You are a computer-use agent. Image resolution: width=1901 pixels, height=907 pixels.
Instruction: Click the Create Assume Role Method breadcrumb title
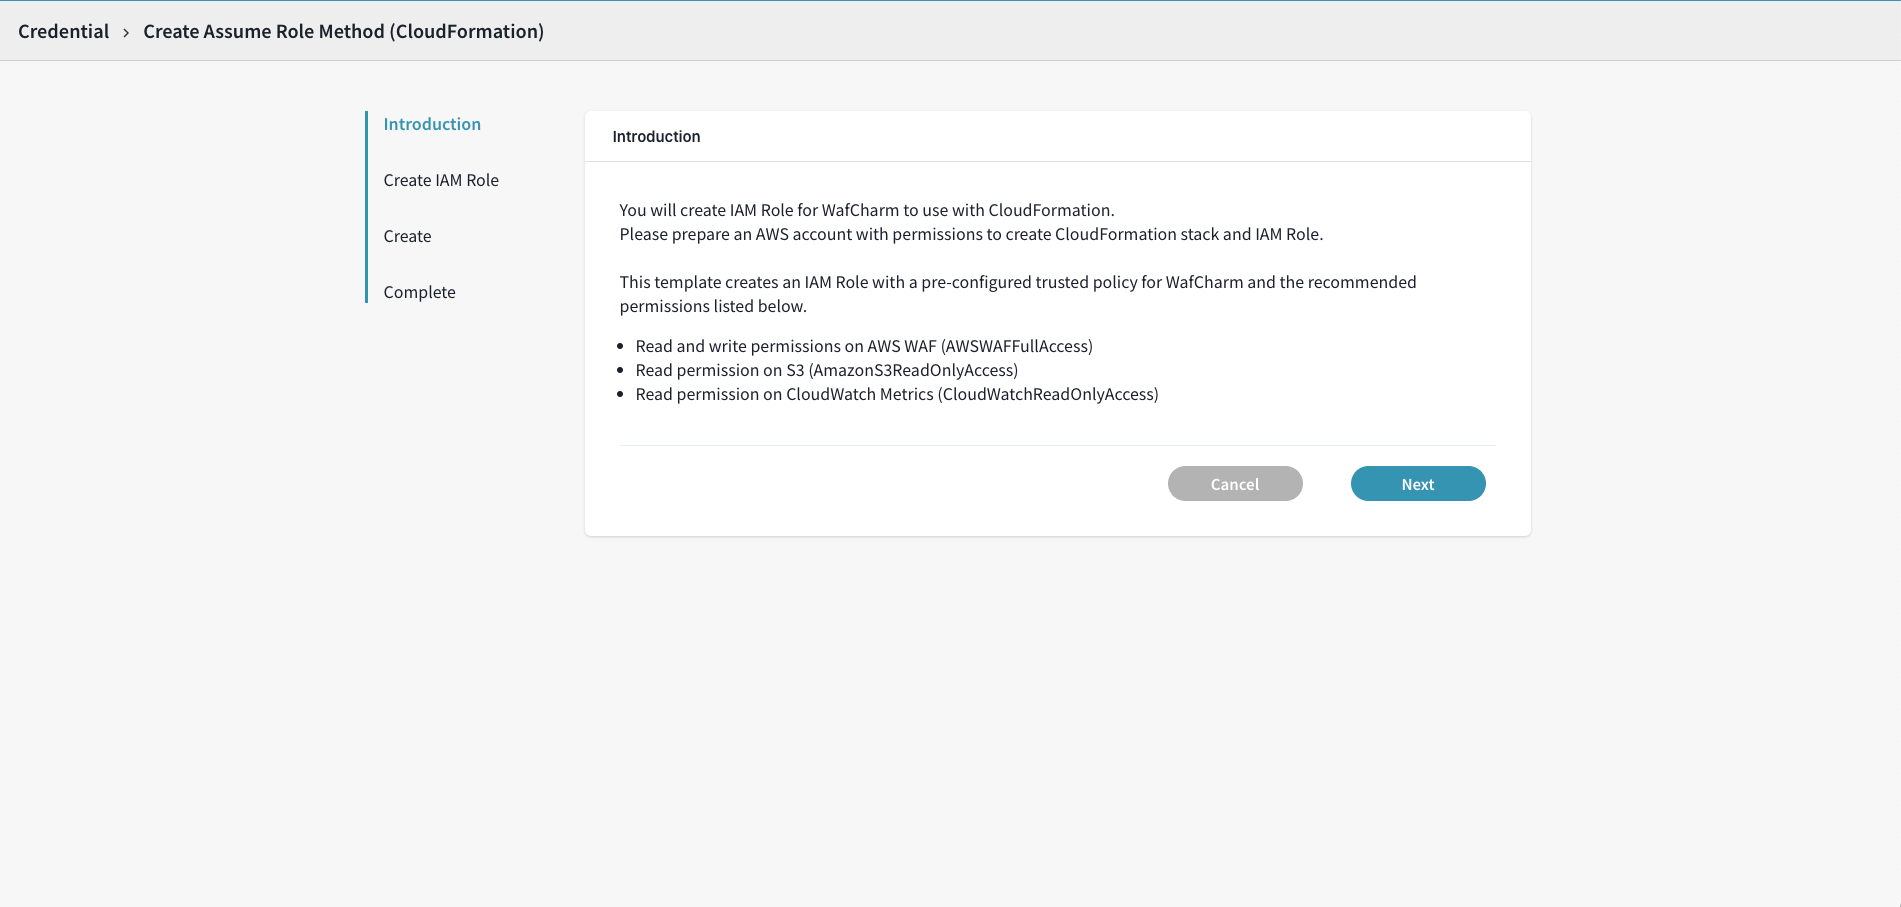[x=343, y=31]
